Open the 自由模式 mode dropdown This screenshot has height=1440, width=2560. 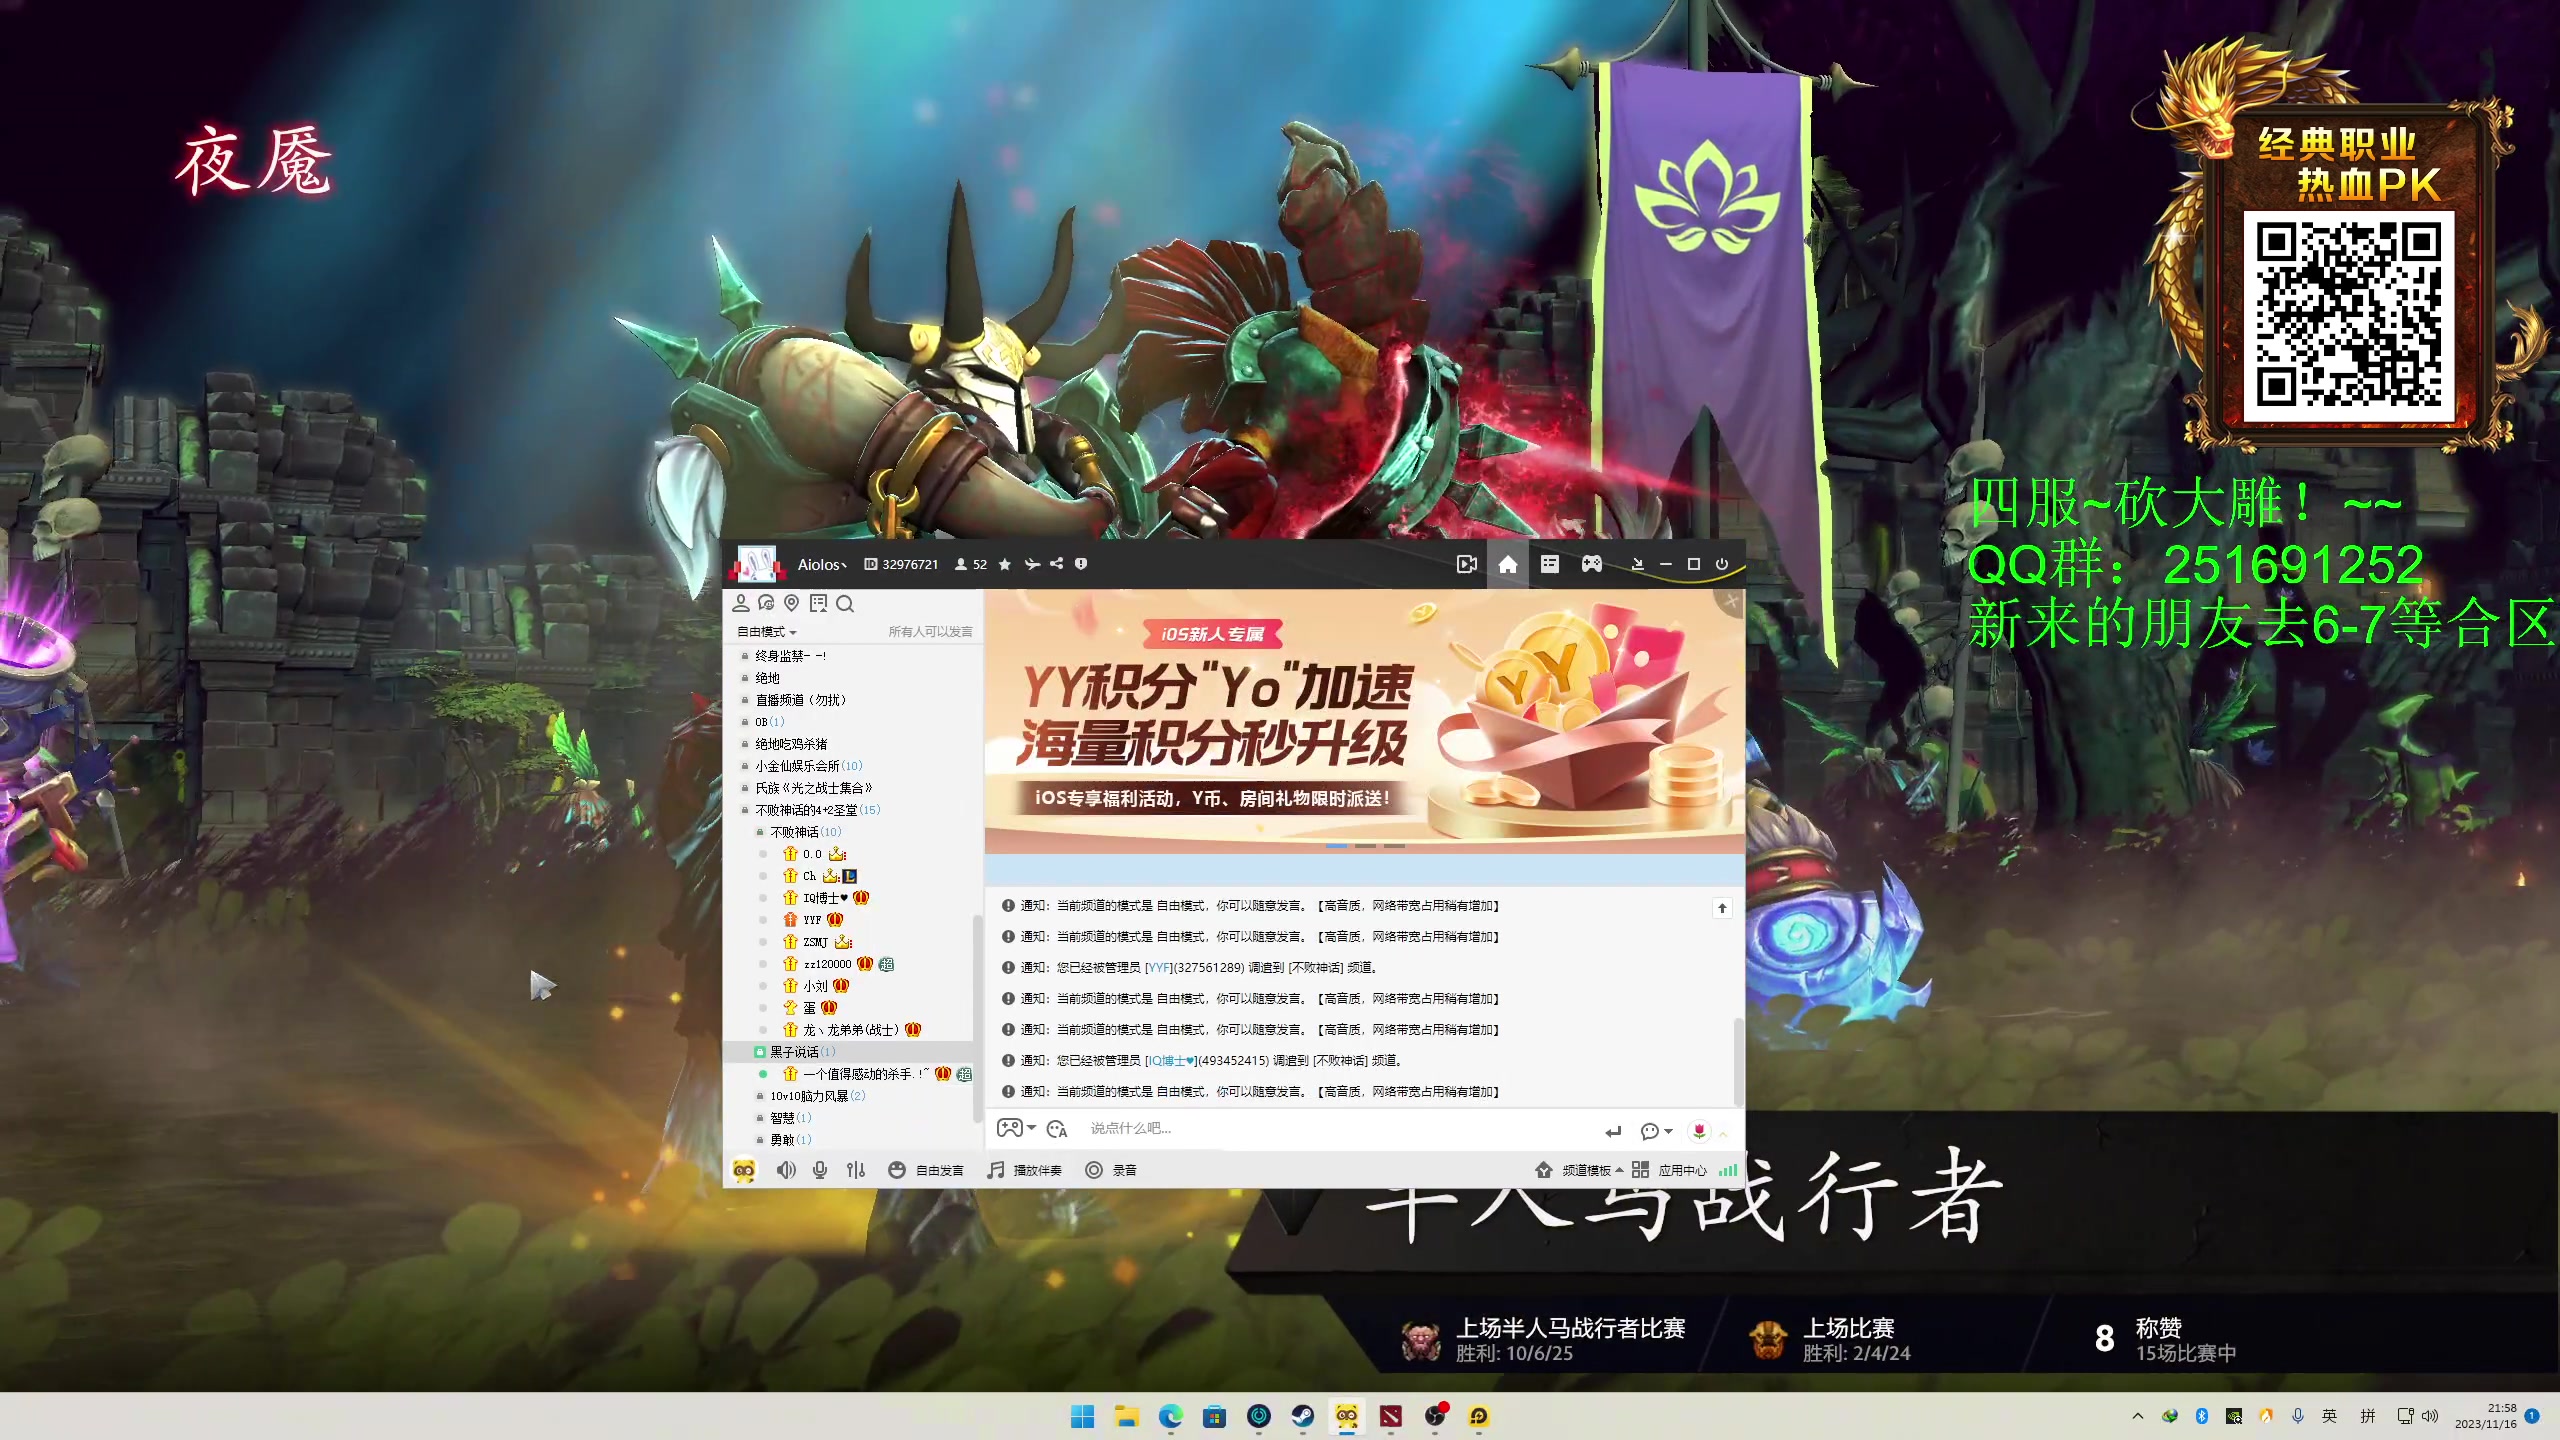[767, 632]
